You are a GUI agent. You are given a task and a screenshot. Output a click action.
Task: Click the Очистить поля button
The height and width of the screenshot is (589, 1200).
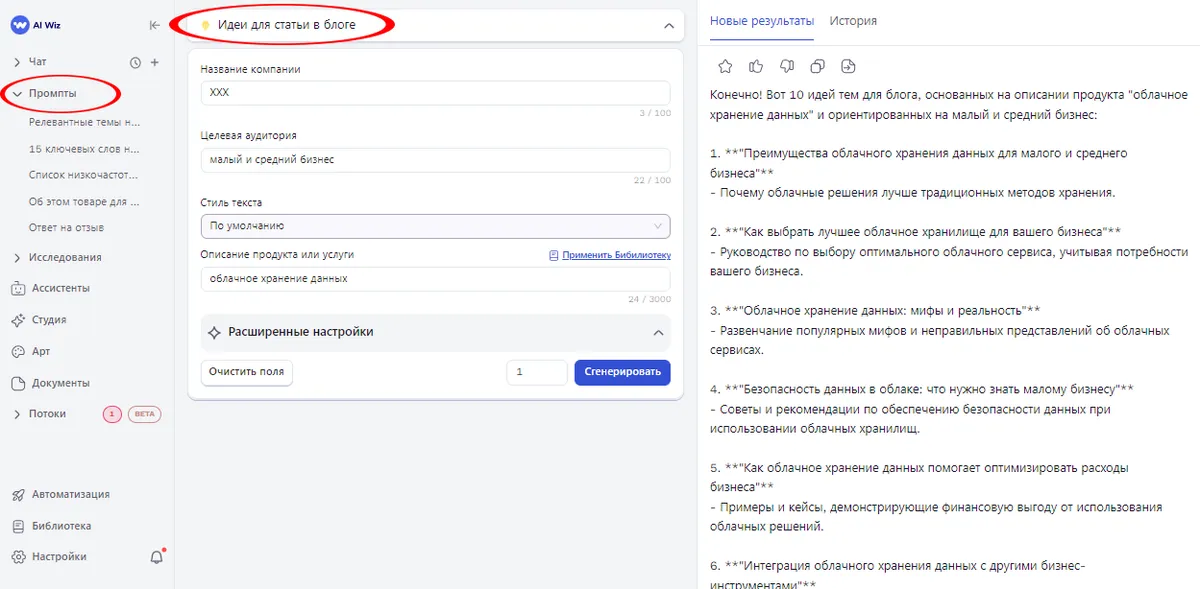point(246,372)
